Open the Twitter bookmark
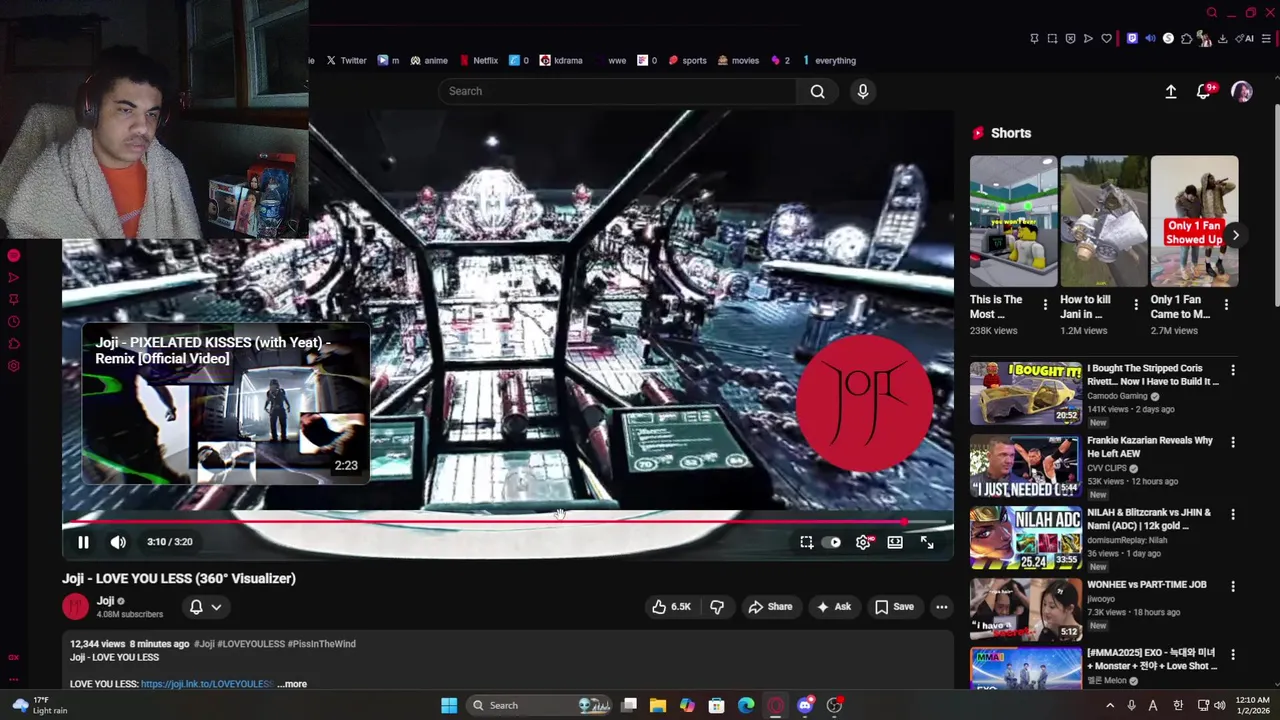 point(346,60)
